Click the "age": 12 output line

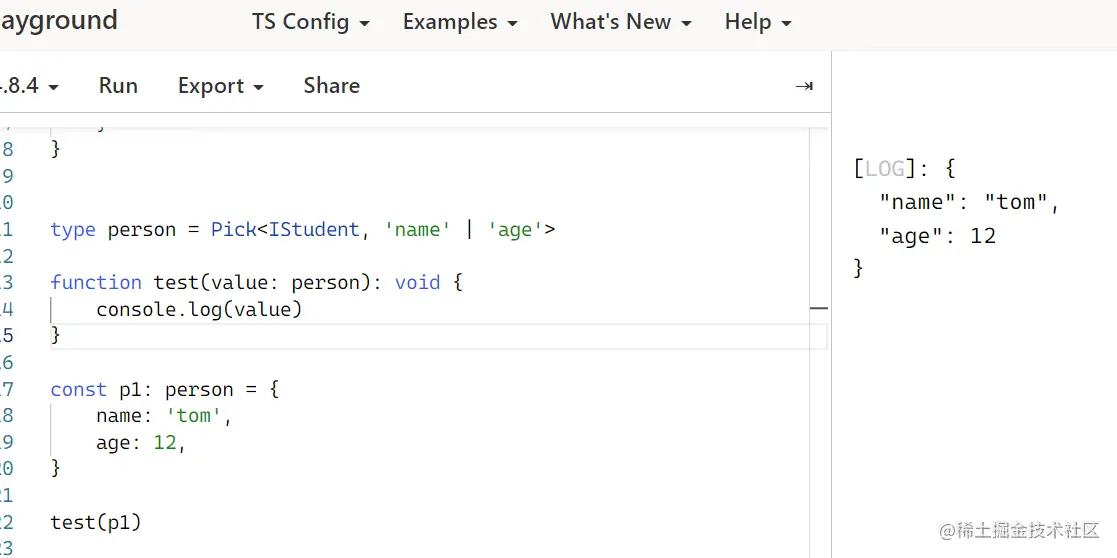point(937,236)
